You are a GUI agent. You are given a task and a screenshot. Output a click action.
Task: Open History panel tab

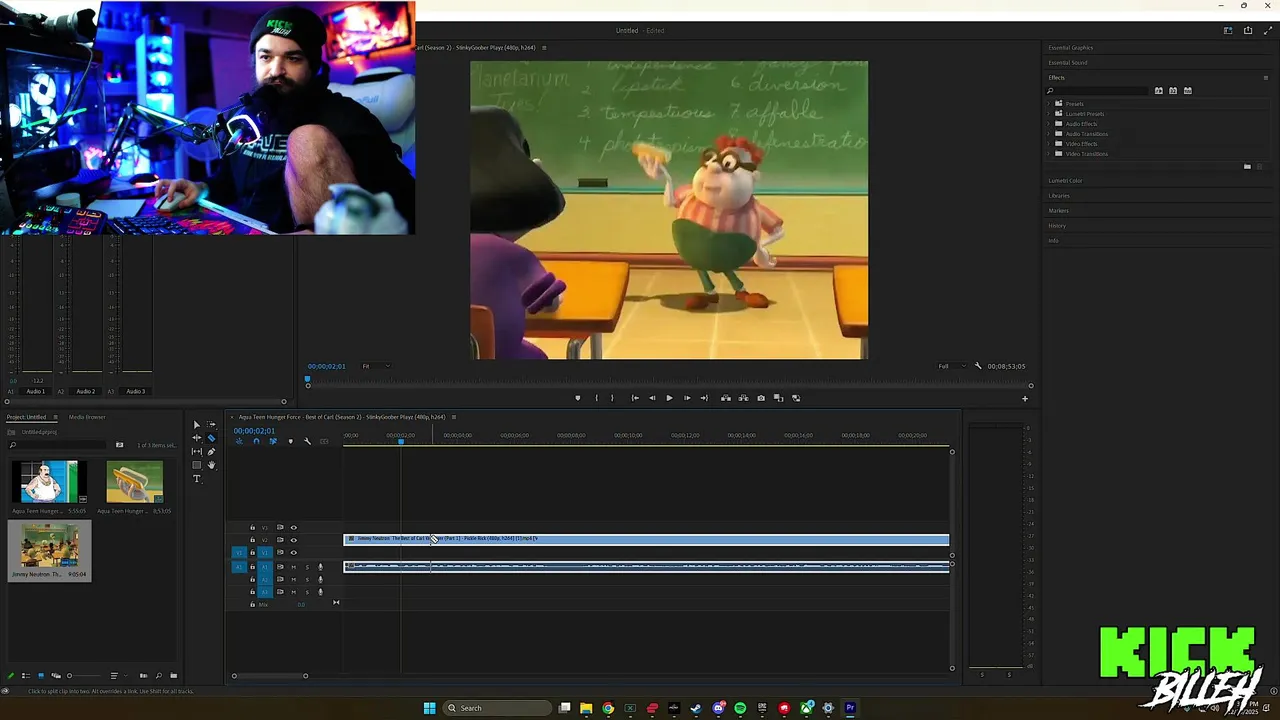click(1057, 226)
